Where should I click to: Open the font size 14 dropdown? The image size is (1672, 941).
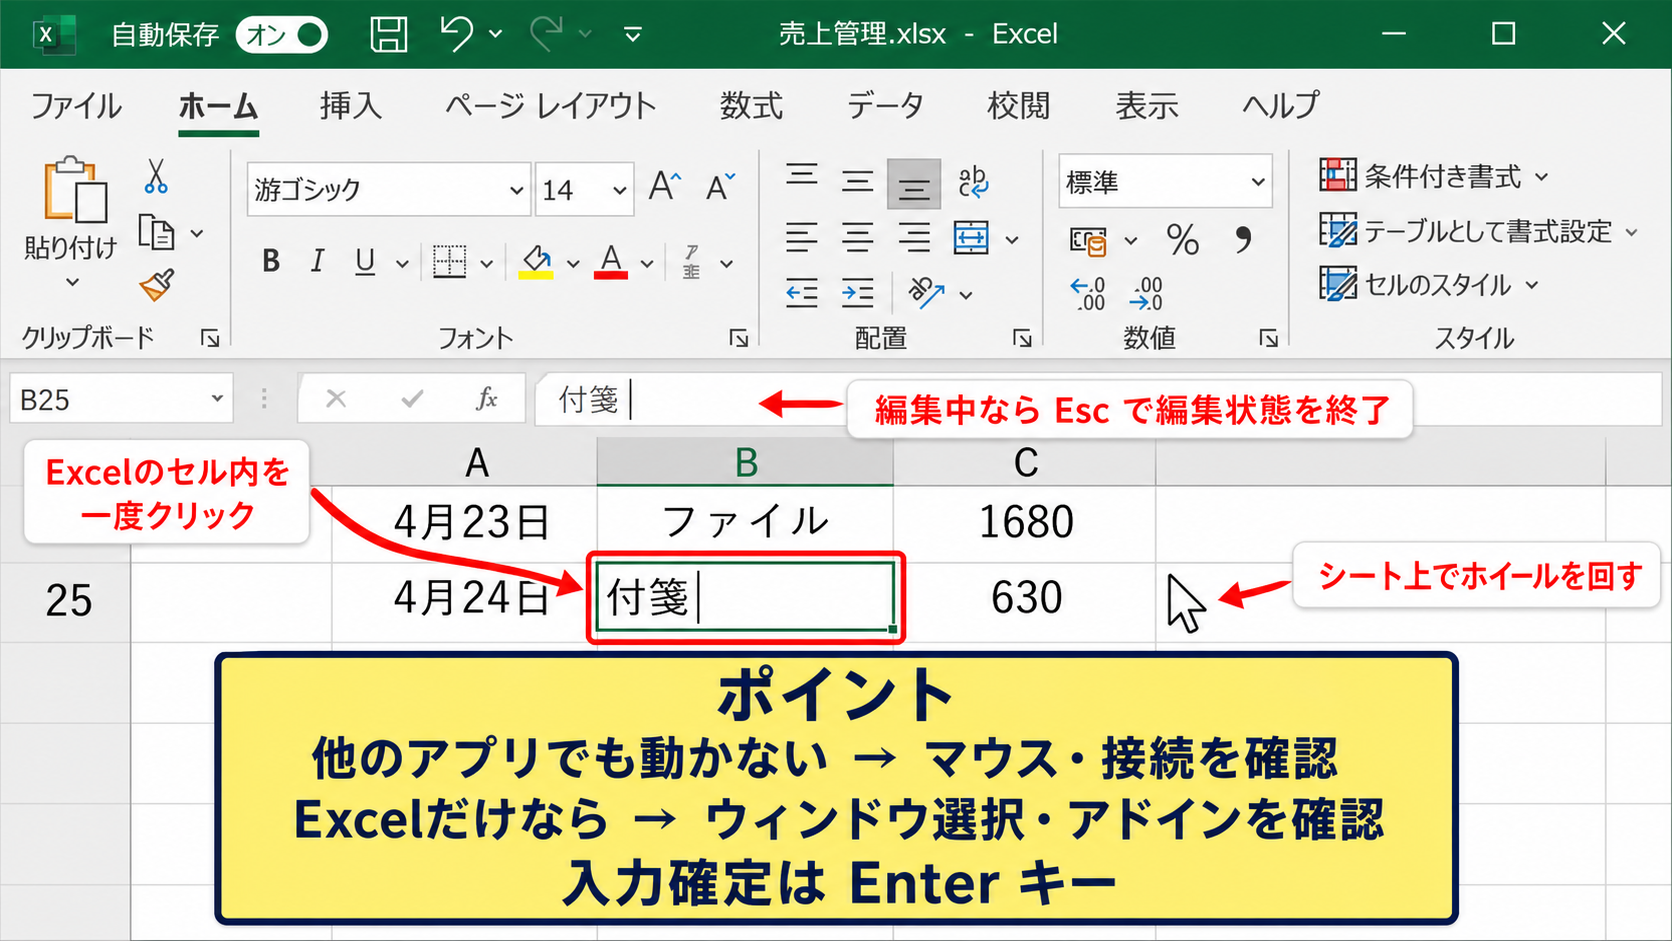[x=619, y=190]
